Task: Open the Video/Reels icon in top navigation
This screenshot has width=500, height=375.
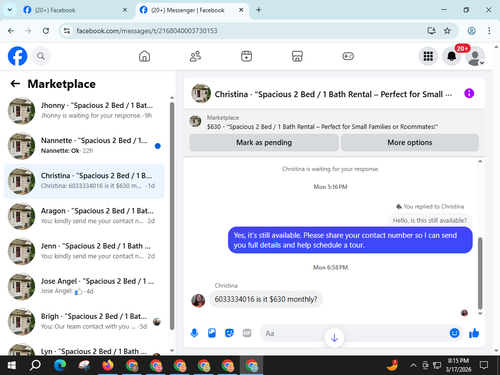Action: (246, 56)
